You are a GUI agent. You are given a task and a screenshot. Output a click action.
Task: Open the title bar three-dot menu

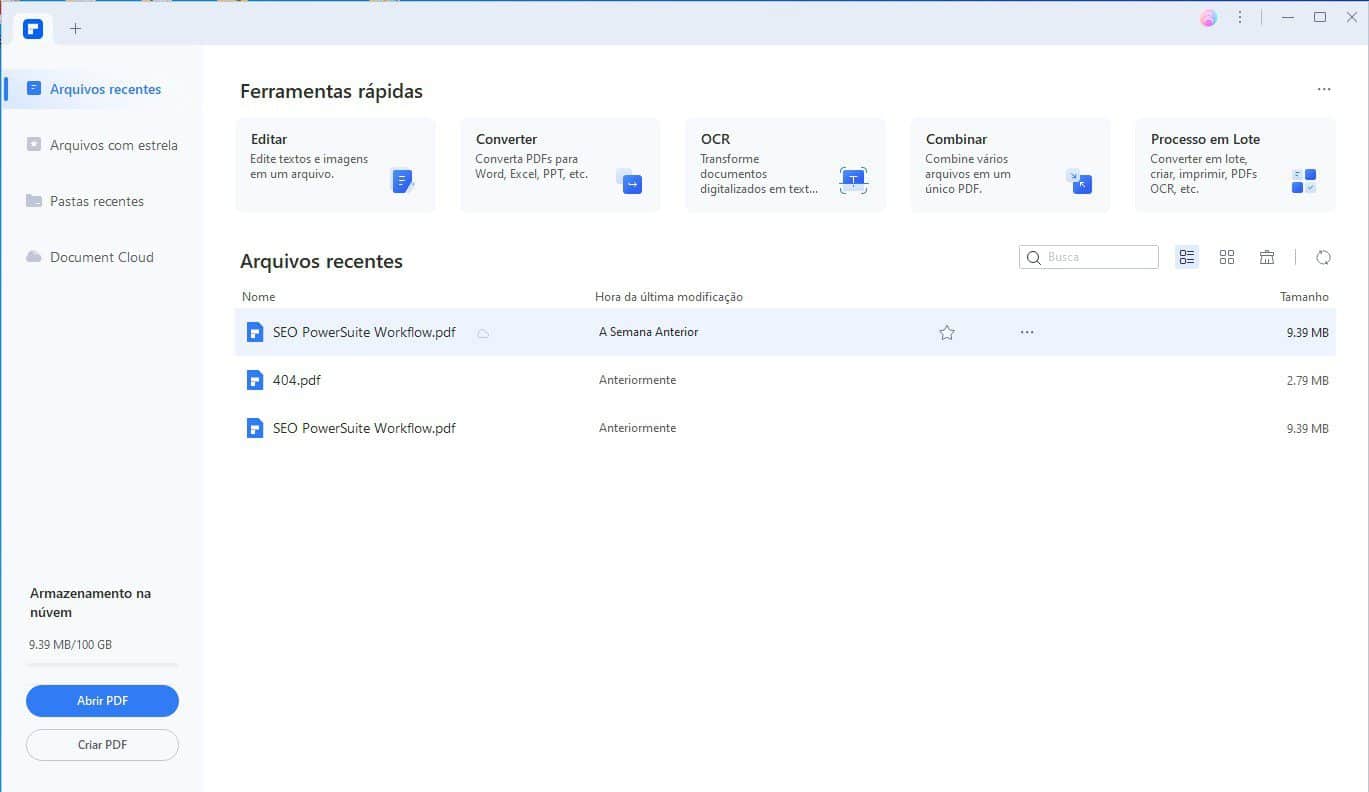[1241, 18]
